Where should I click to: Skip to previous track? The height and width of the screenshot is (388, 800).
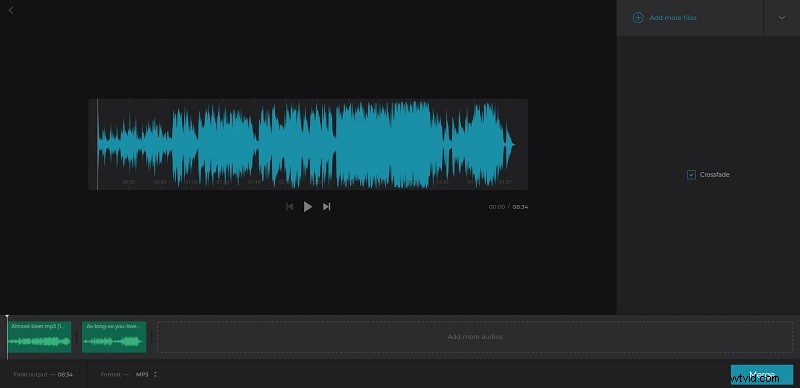(x=289, y=206)
